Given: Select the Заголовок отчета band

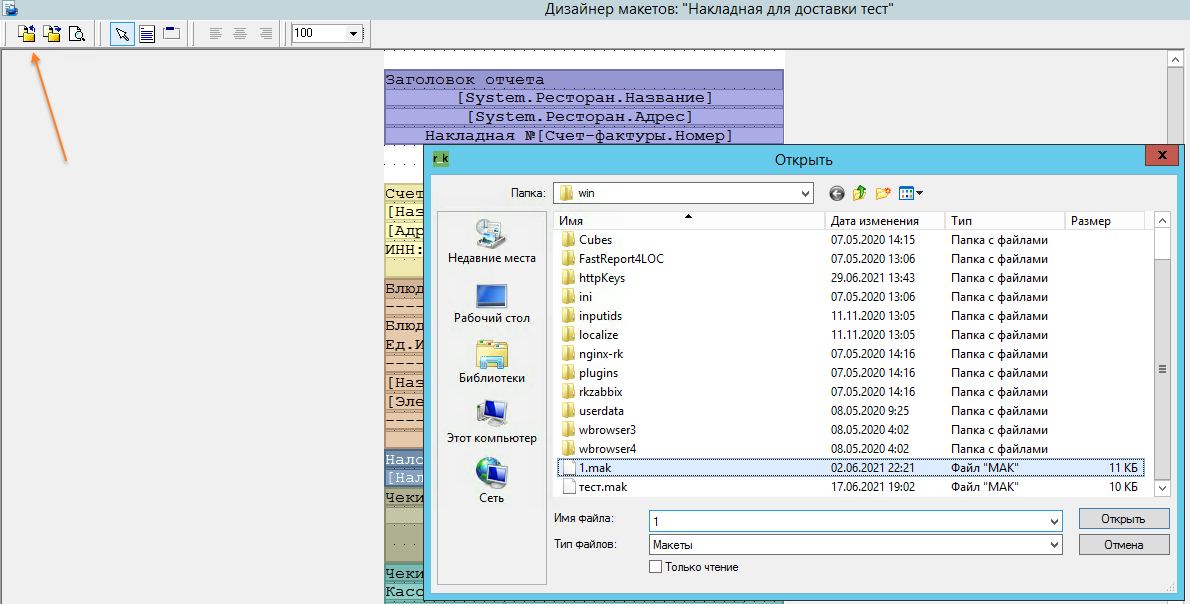Looking at the screenshot, I should pos(584,80).
